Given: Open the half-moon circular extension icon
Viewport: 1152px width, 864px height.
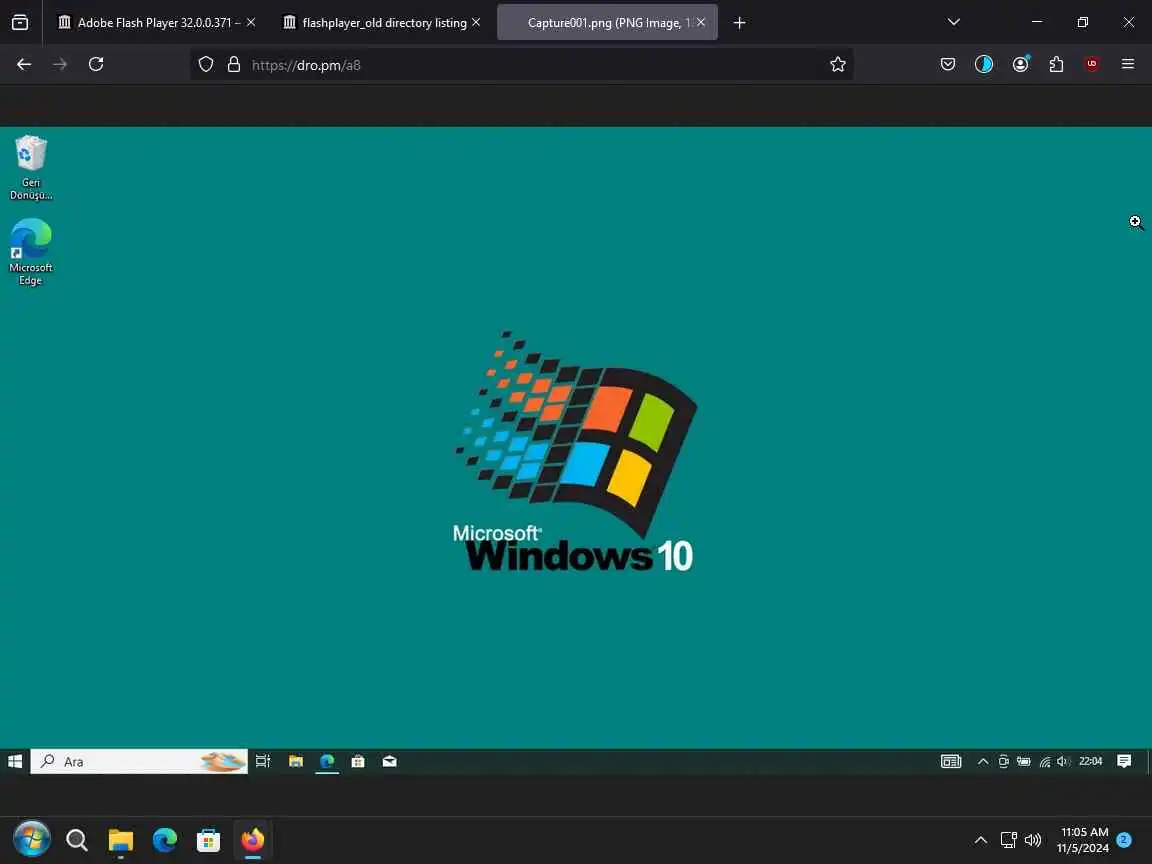Looking at the screenshot, I should 984,65.
